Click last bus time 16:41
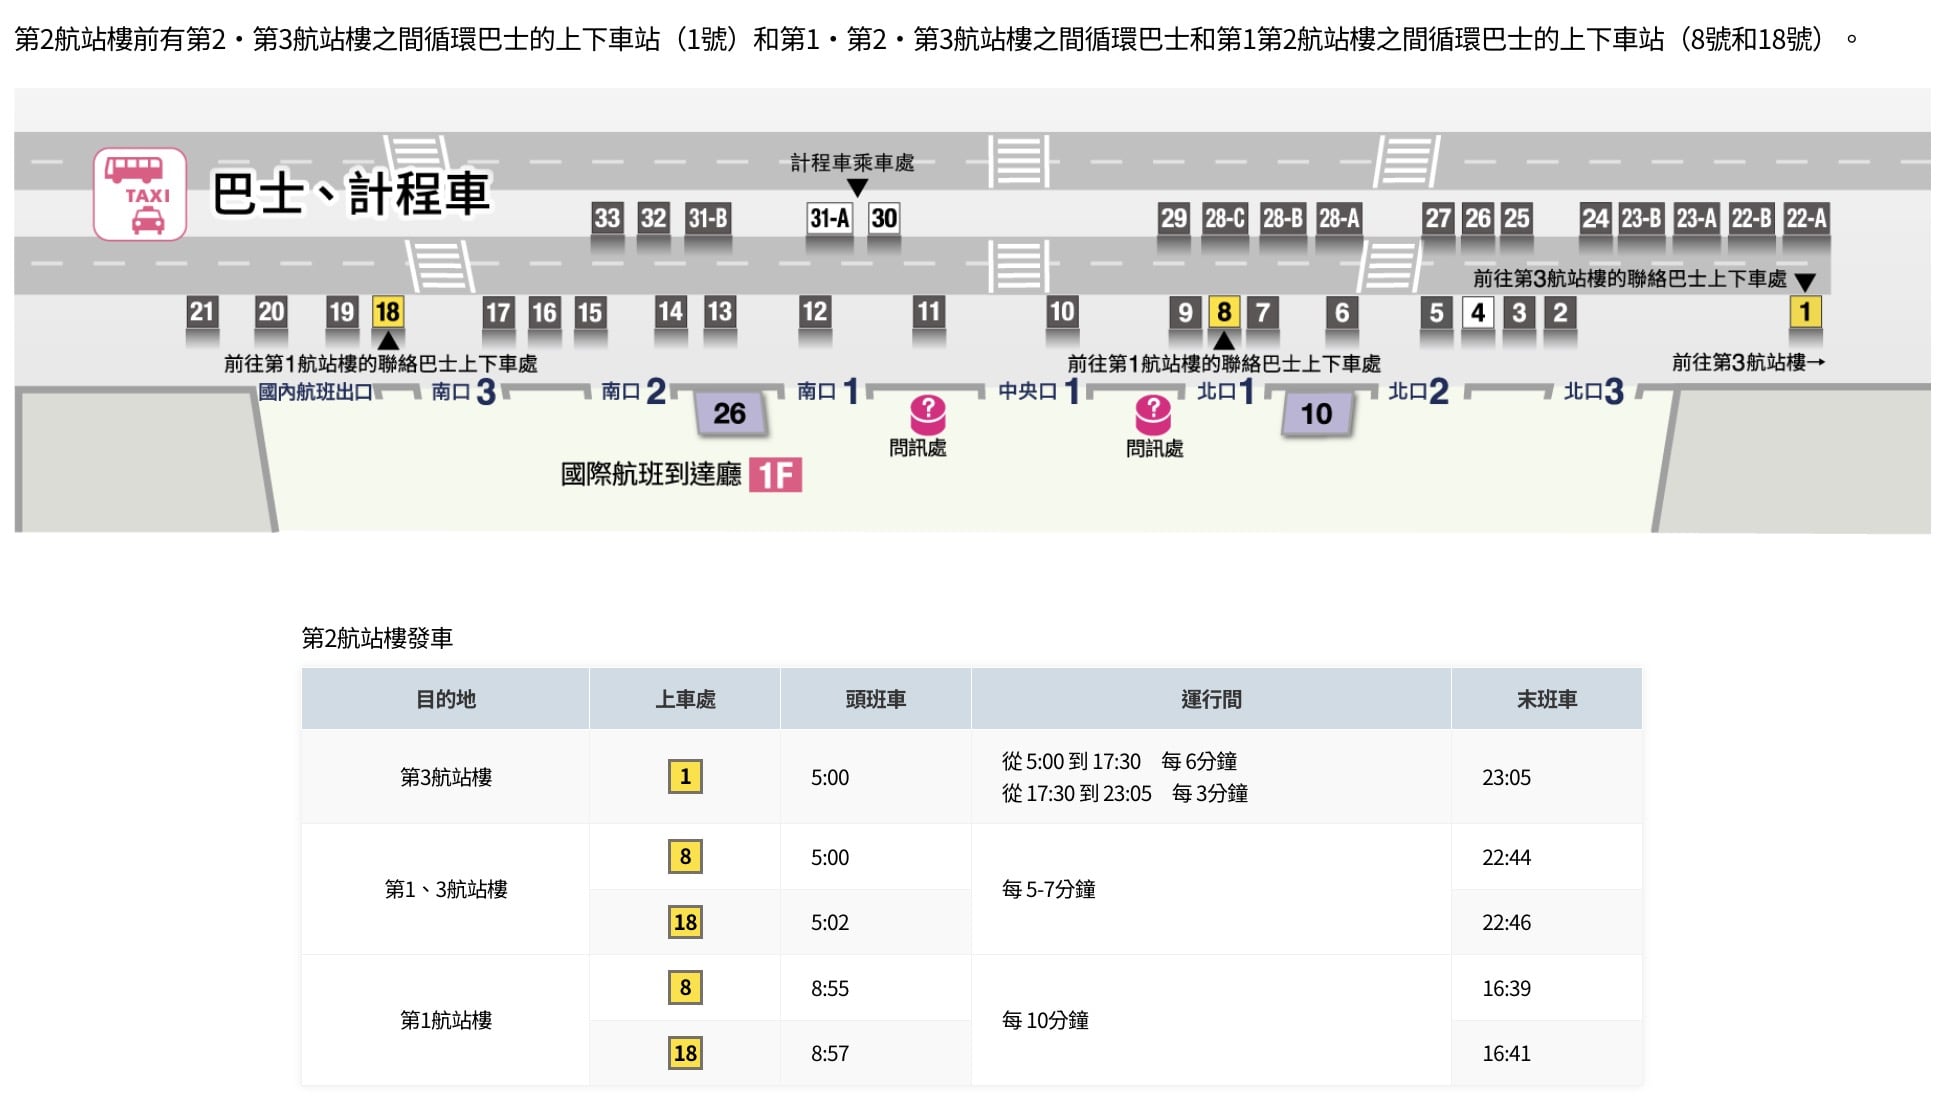The image size is (1938, 1116). point(1506,1054)
